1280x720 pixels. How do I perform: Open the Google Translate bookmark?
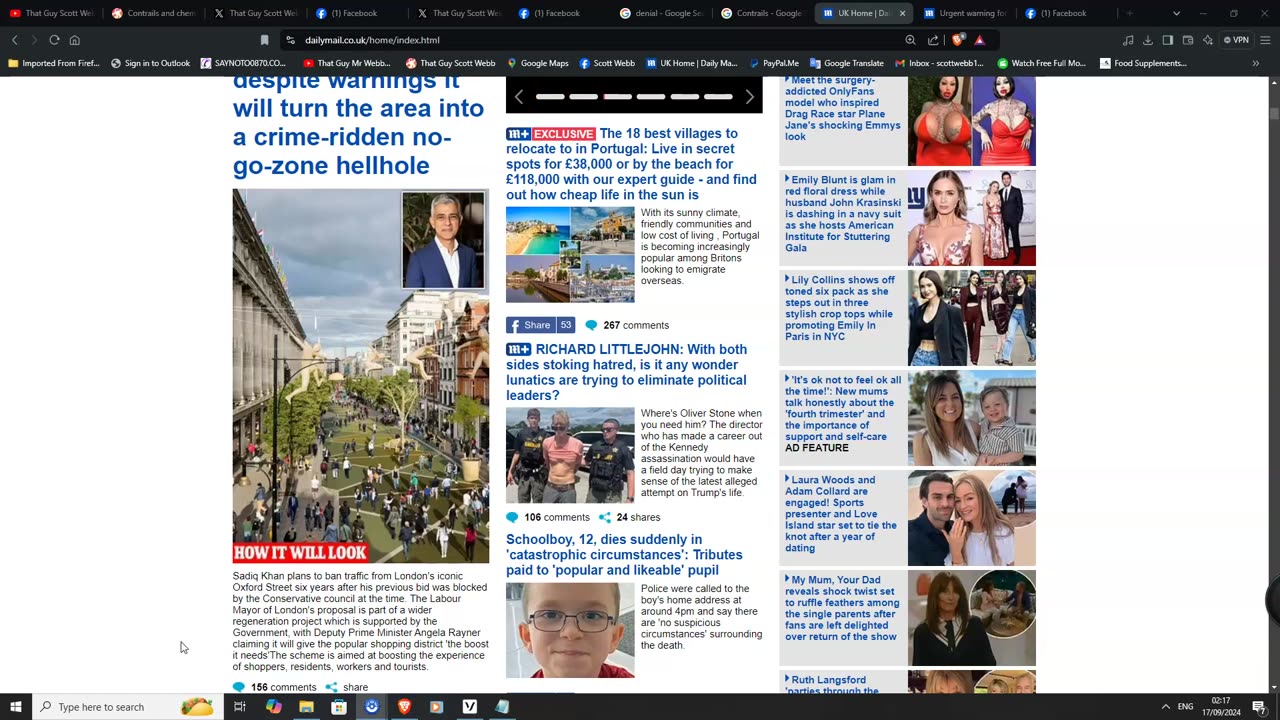[846, 63]
